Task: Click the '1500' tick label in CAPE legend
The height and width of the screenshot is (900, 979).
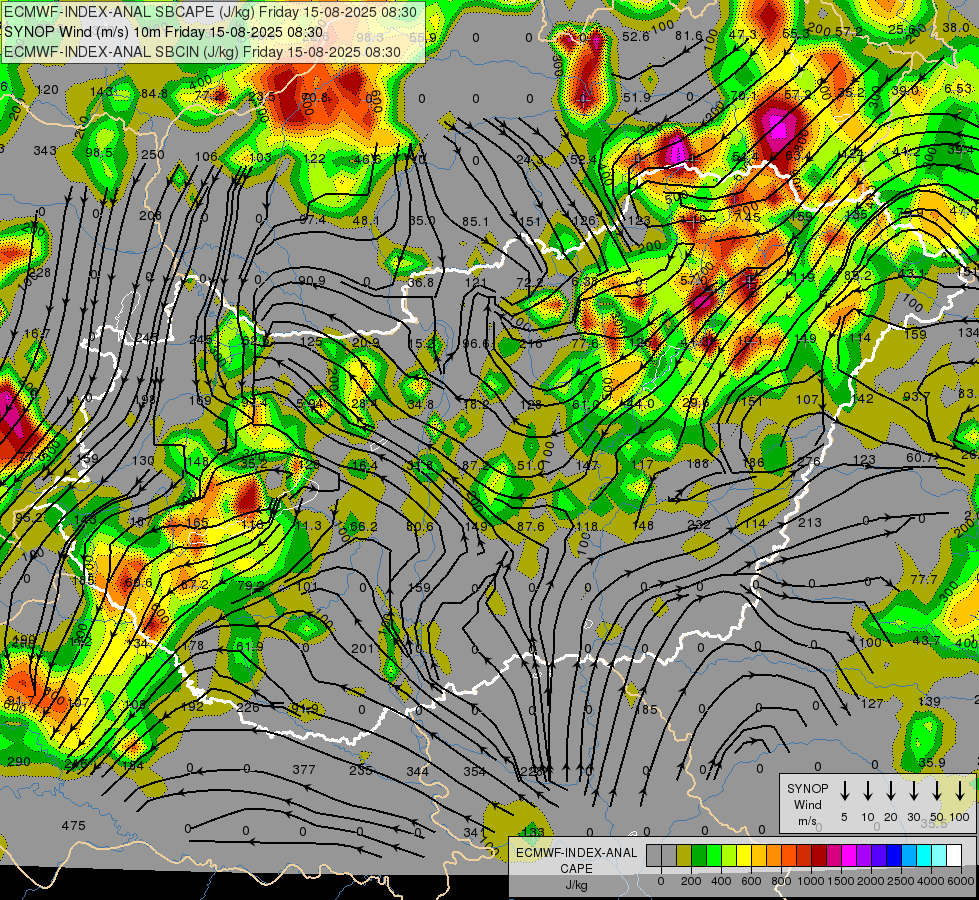Action: [x=841, y=881]
